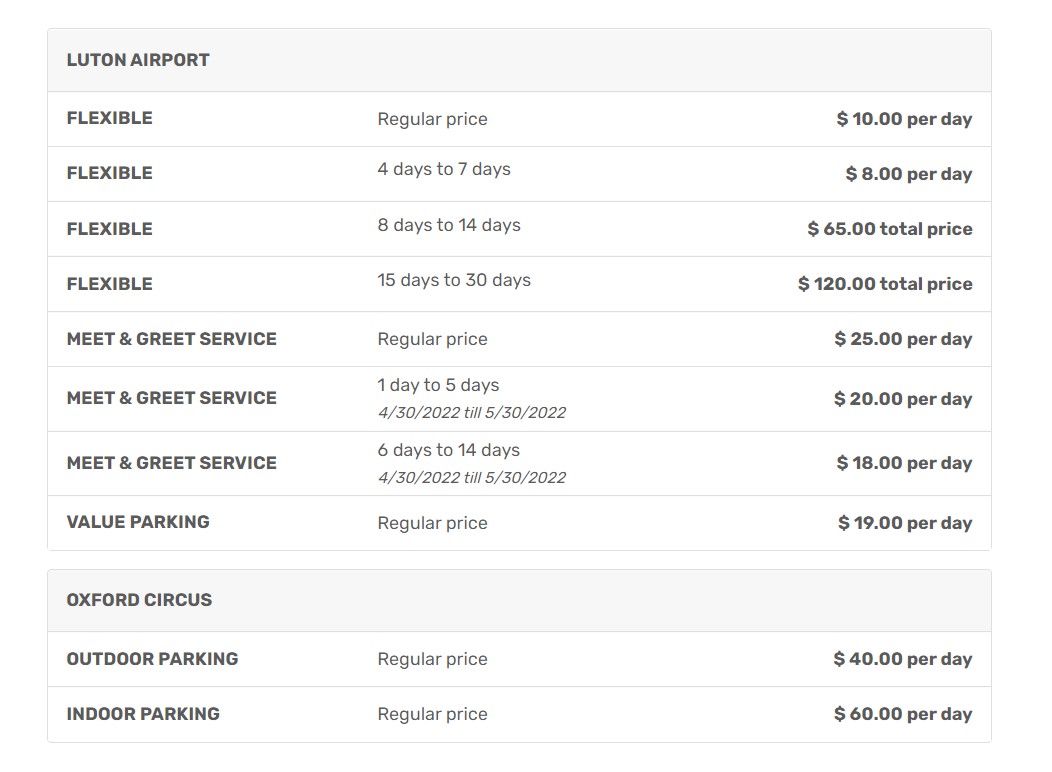Image resolution: width=1052 pixels, height=772 pixels.
Task: Click the "8 days to 14 days" text
Action: click(449, 225)
